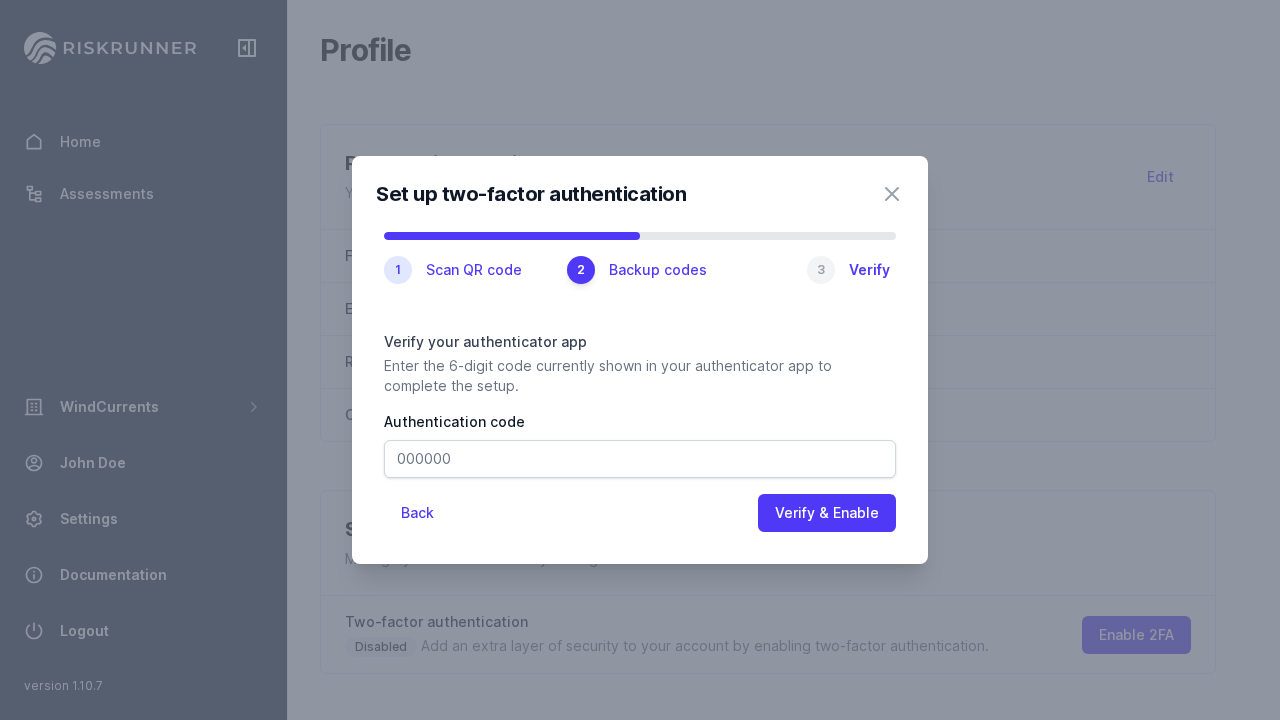This screenshot has width=1280, height=720.
Task: Click the Assessments tree icon
Action: coord(34,194)
